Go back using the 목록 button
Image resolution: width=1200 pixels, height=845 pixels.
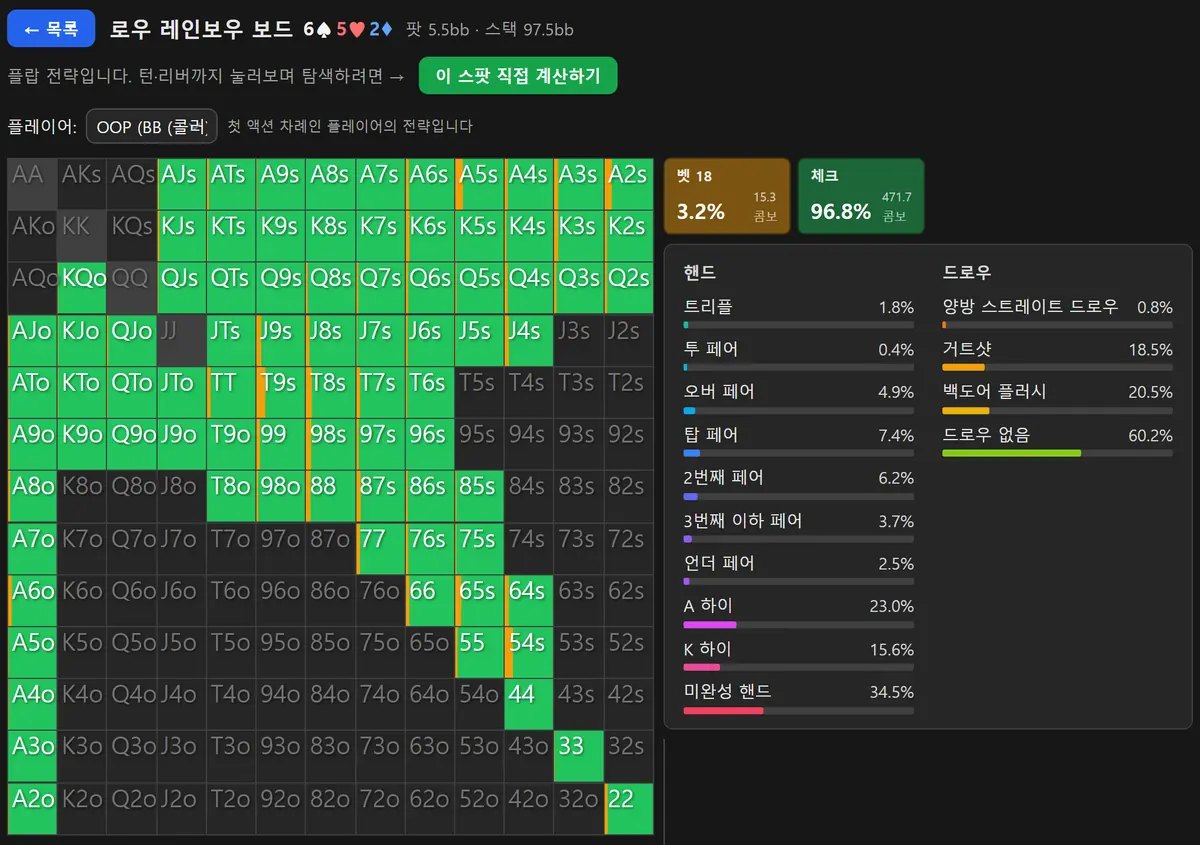click(51, 29)
